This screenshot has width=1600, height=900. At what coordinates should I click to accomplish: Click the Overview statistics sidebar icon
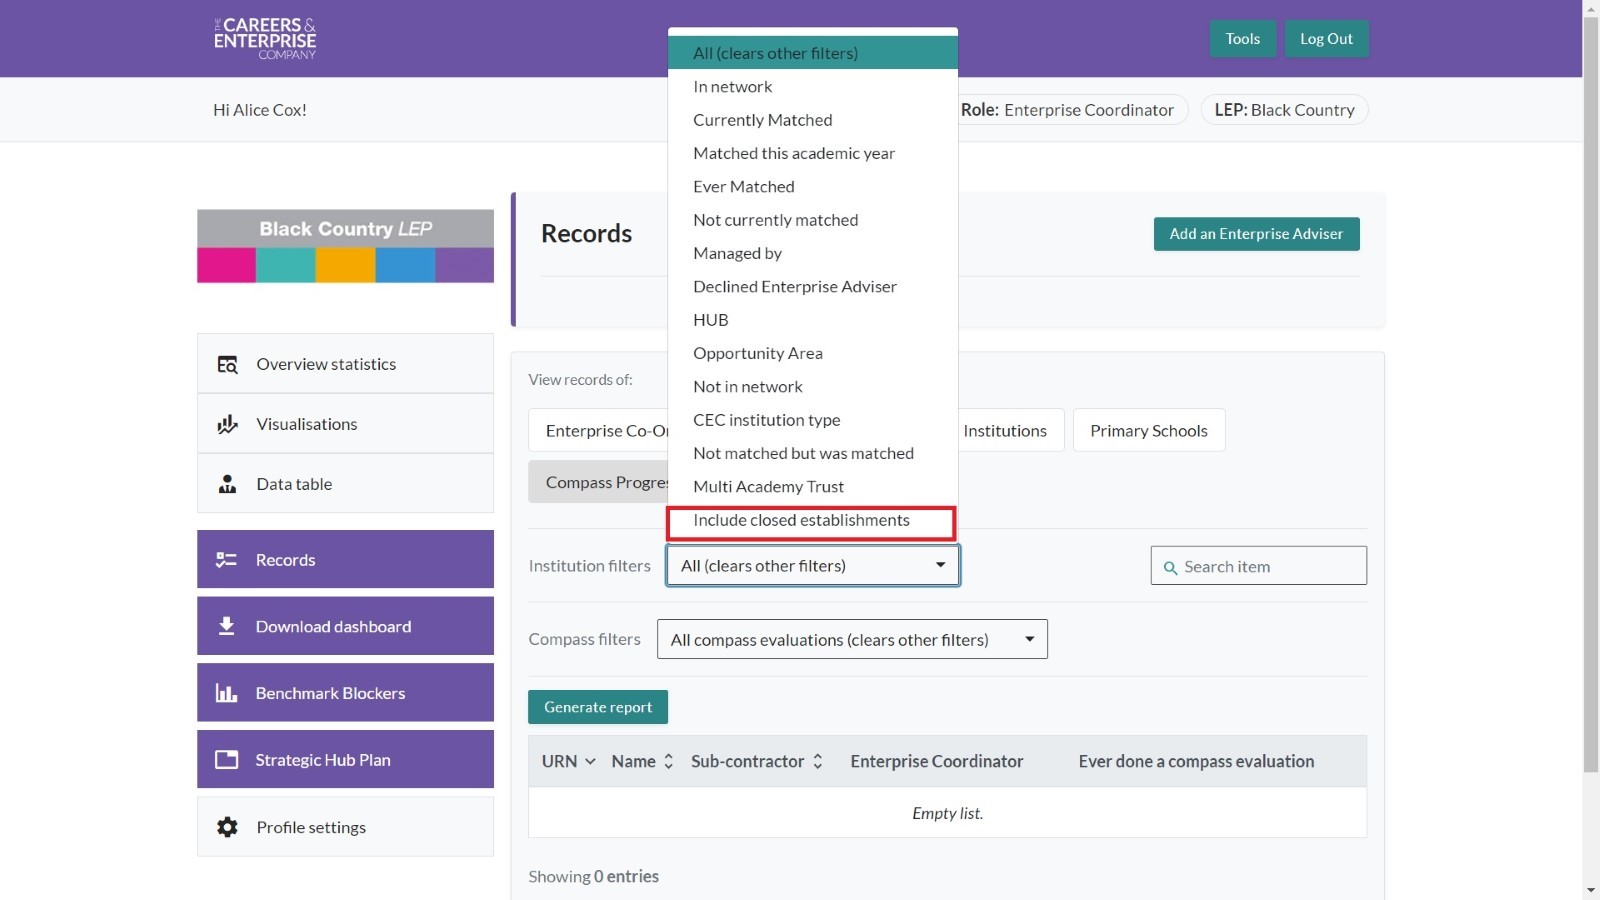coord(228,364)
